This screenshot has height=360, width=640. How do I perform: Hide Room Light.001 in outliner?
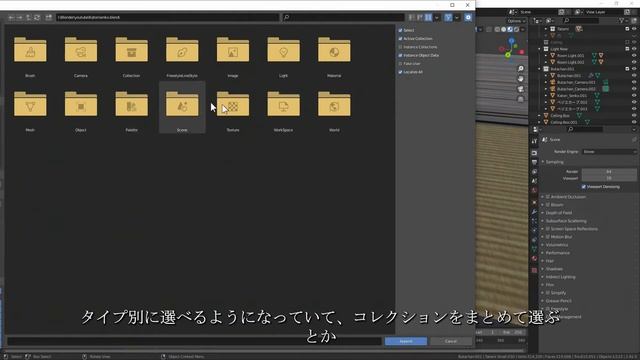[634, 56]
